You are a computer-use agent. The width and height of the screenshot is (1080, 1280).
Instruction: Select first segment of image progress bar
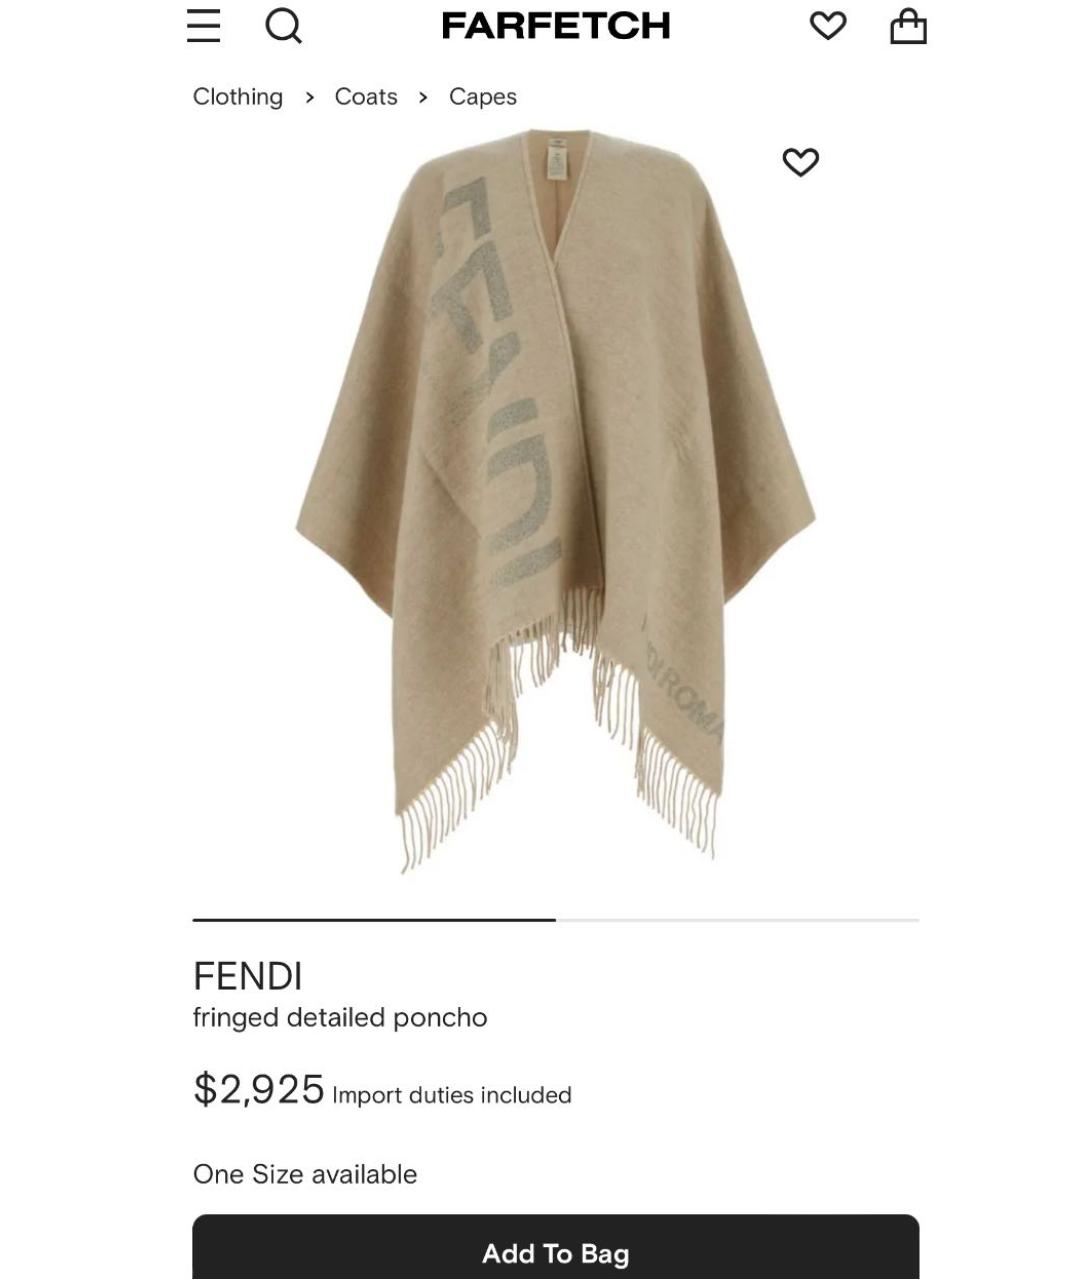(374, 919)
